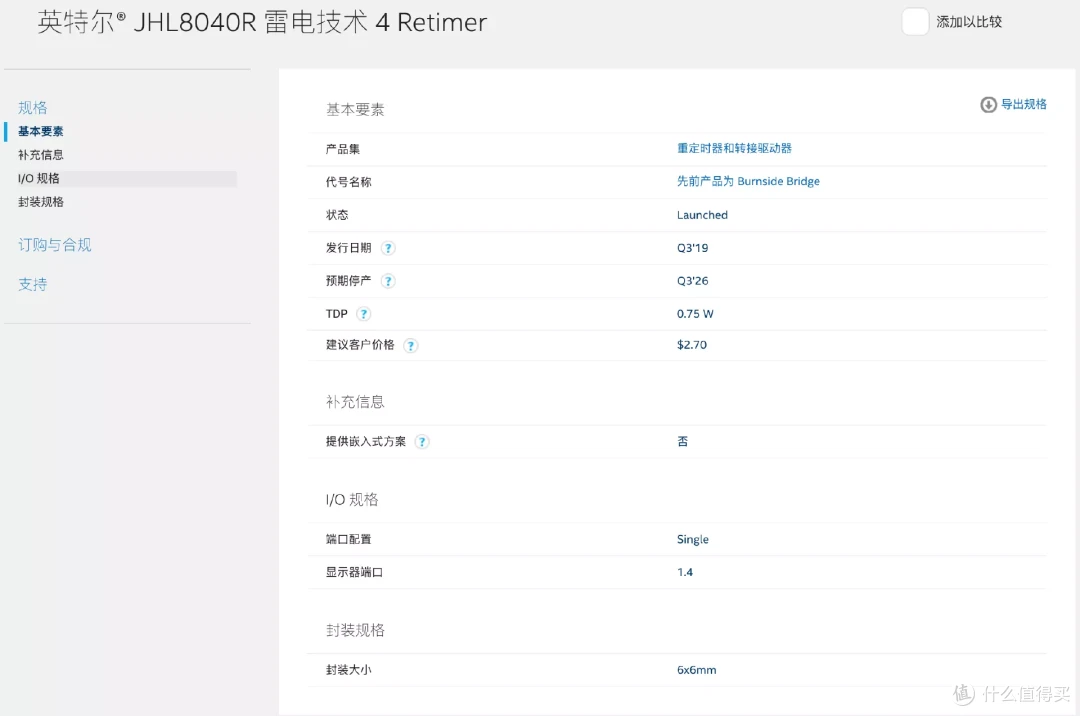Click the Q3'26 expected discontinuance value
Screen dimensions: 1080x716
[692, 281]
